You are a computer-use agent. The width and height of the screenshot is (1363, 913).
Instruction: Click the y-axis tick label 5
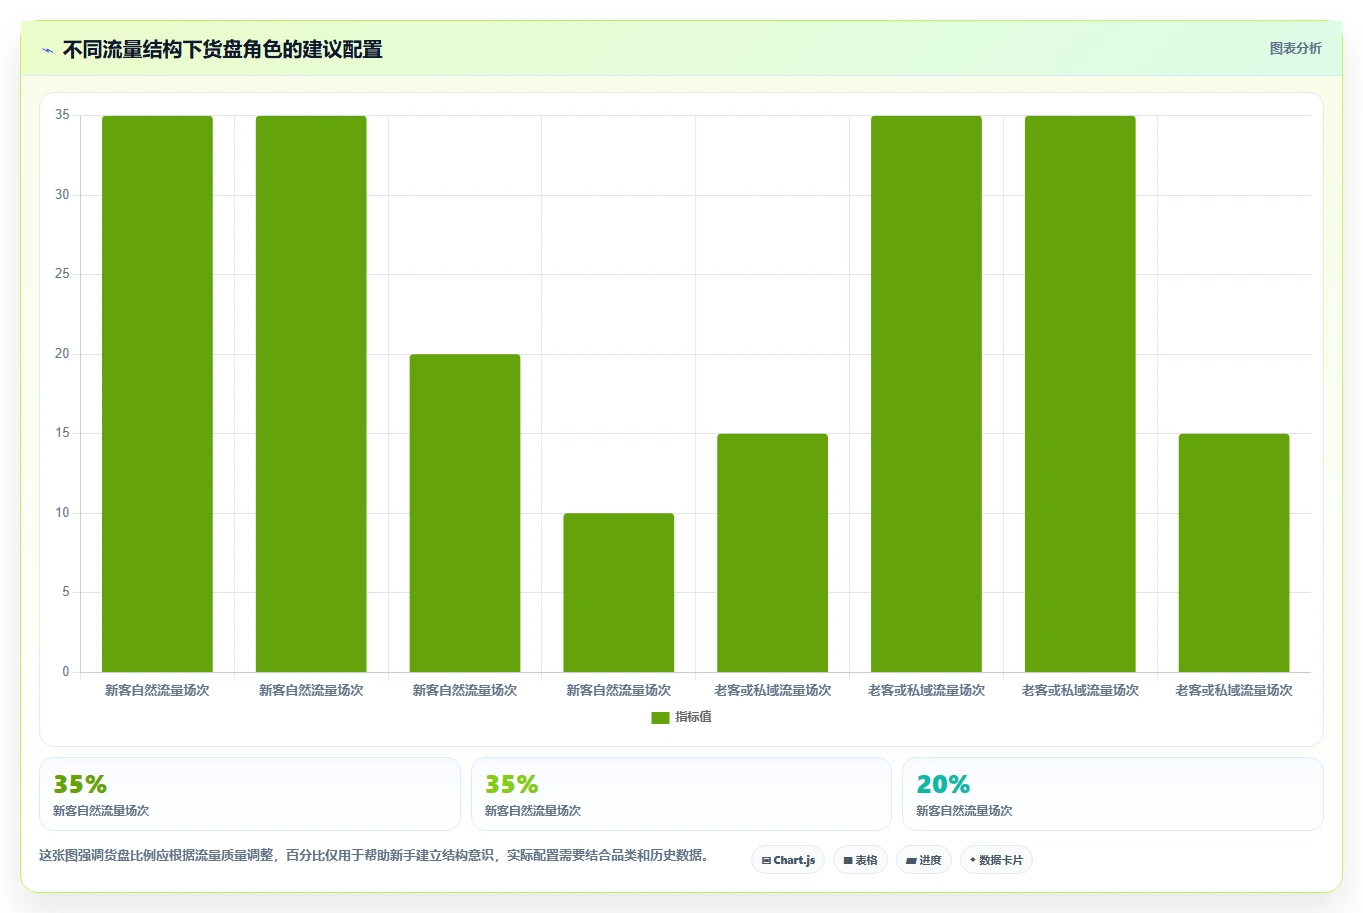click(x=66, y=592)
